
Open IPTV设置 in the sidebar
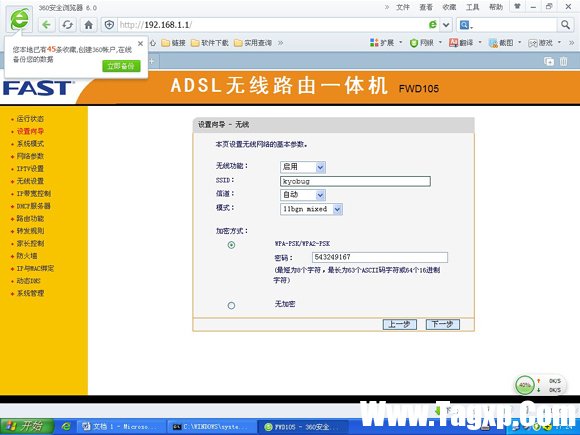tap(30, 169)
